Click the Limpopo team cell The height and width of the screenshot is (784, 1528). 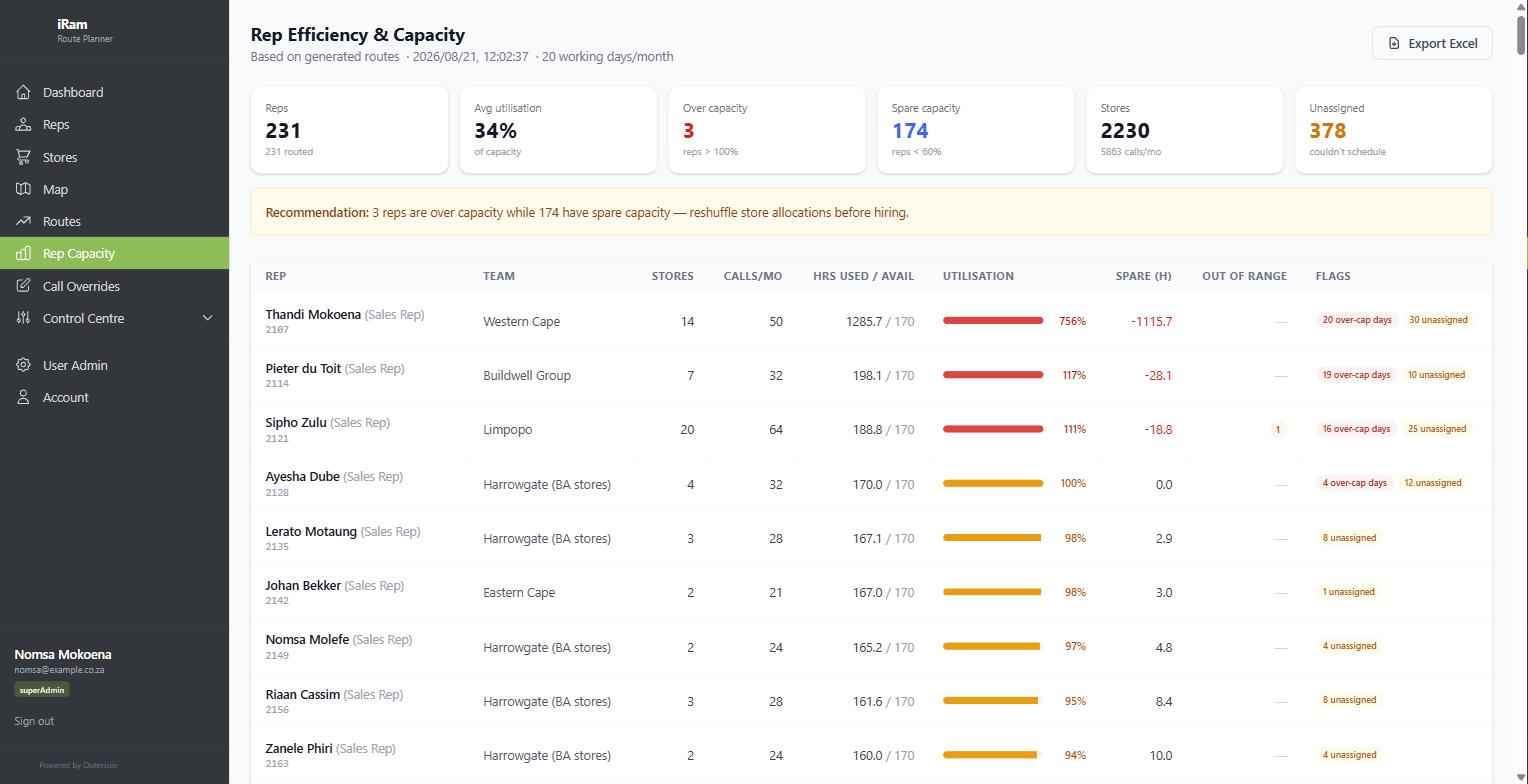pyautogui.click(x=507, y=429)
